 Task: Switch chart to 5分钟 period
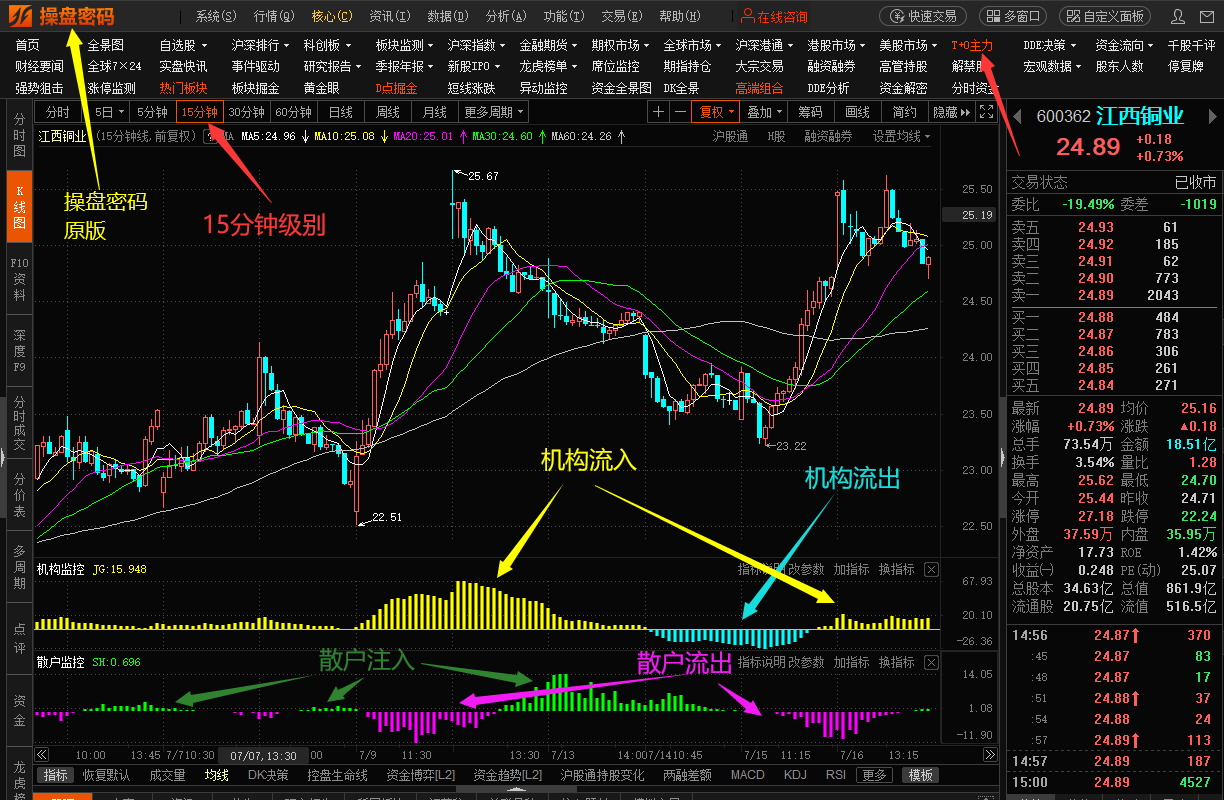(152, 112)
